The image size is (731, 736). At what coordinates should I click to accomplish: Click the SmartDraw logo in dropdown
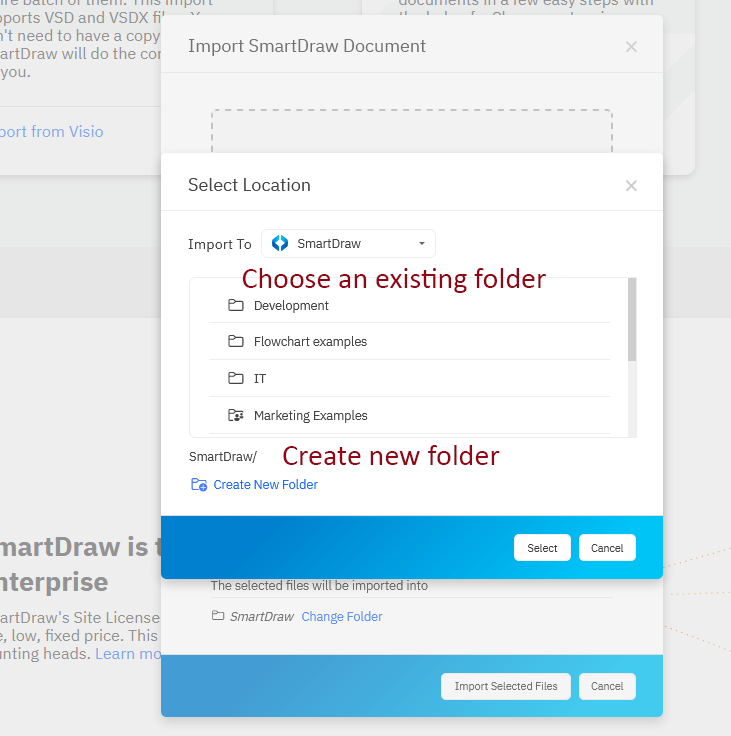tap(280, 243)
